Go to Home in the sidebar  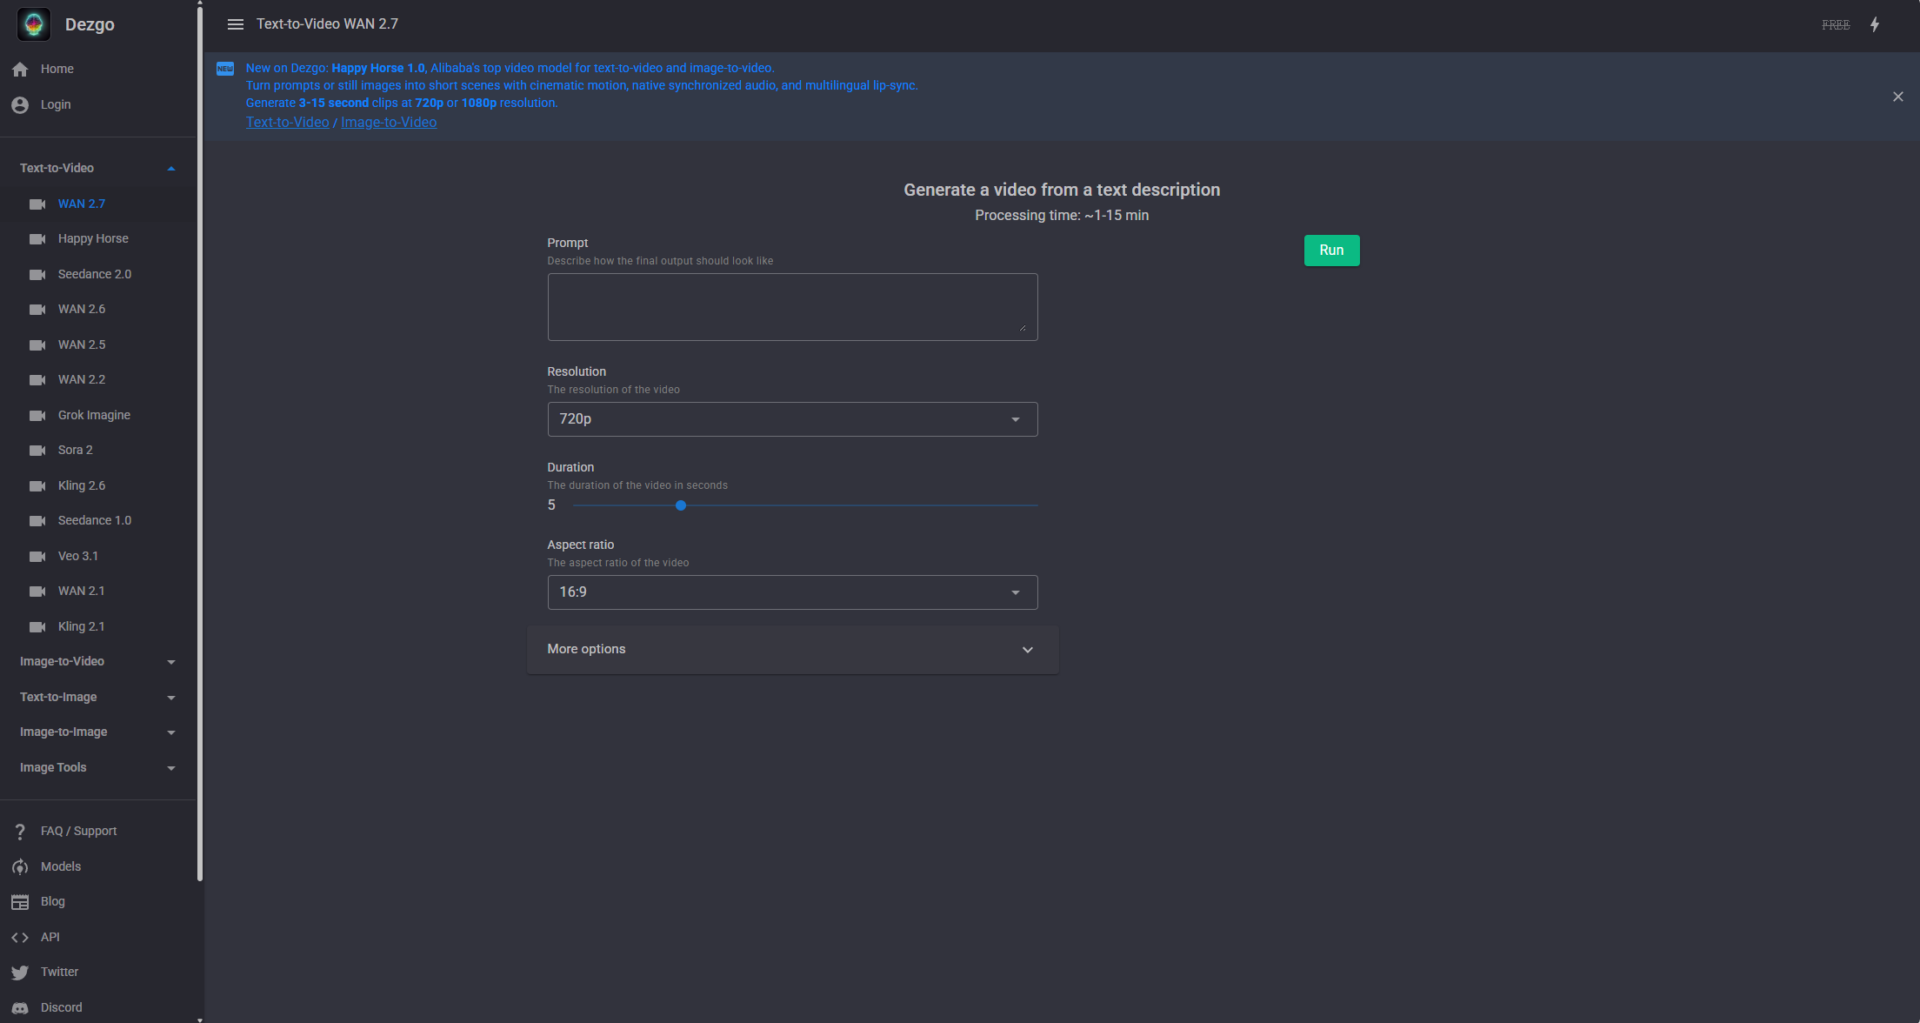pos(98,69)
